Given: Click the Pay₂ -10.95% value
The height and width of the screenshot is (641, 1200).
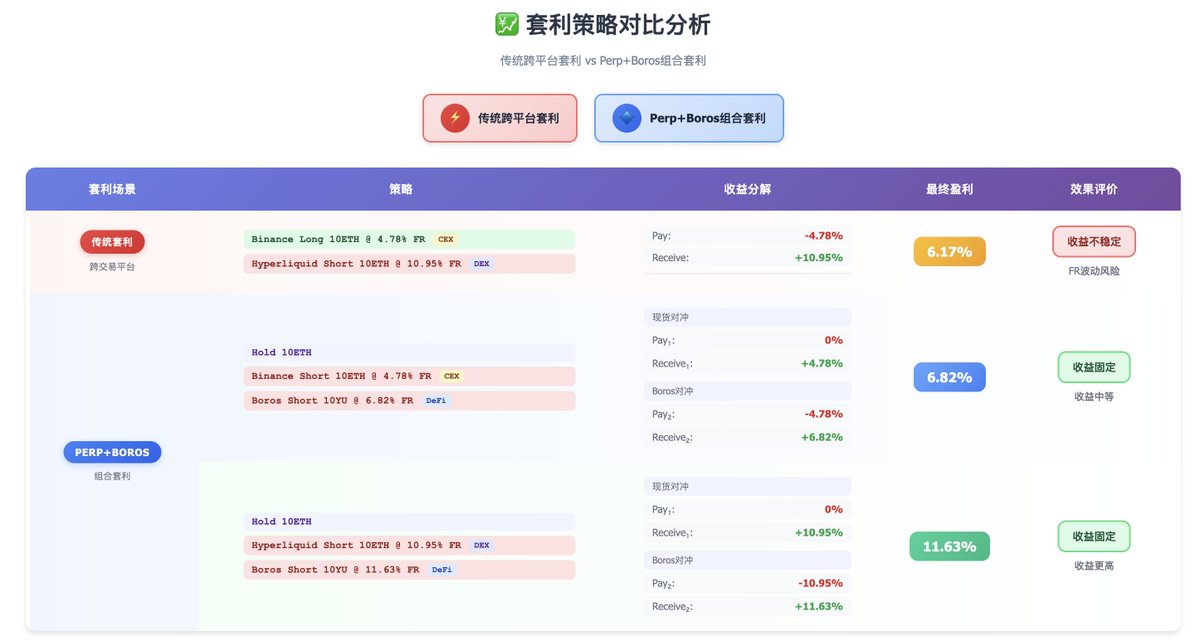Looking at the screenshot, I should (x=820, y=583).
